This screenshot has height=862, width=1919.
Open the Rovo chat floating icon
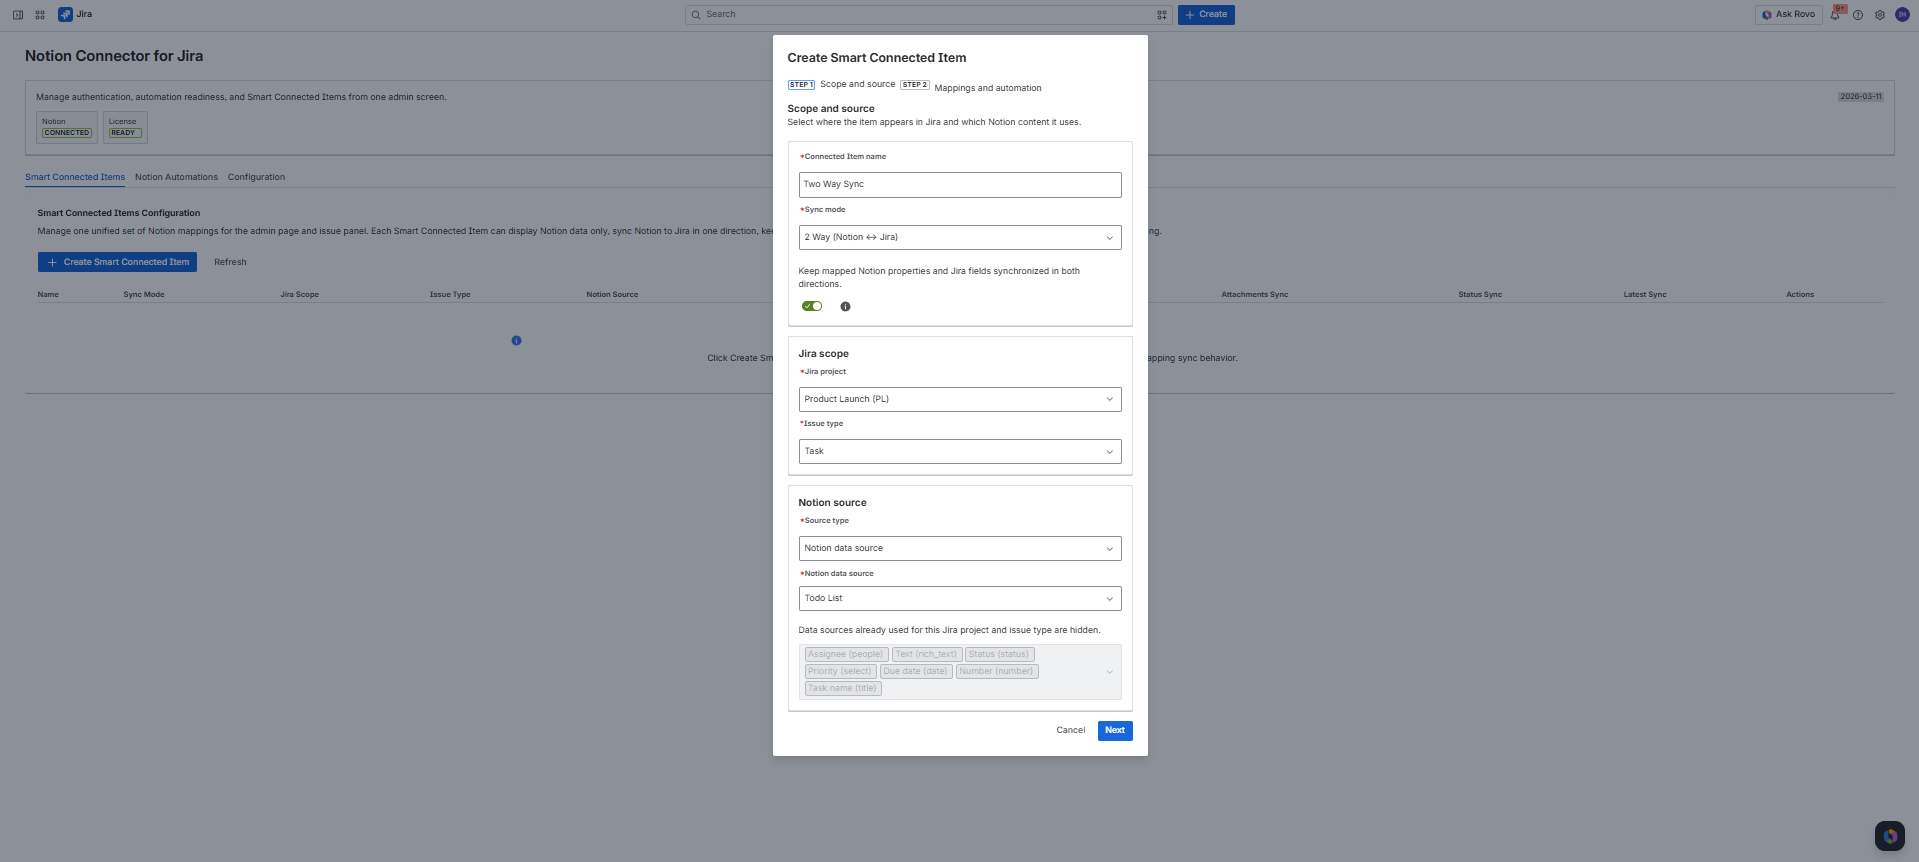1889,836
